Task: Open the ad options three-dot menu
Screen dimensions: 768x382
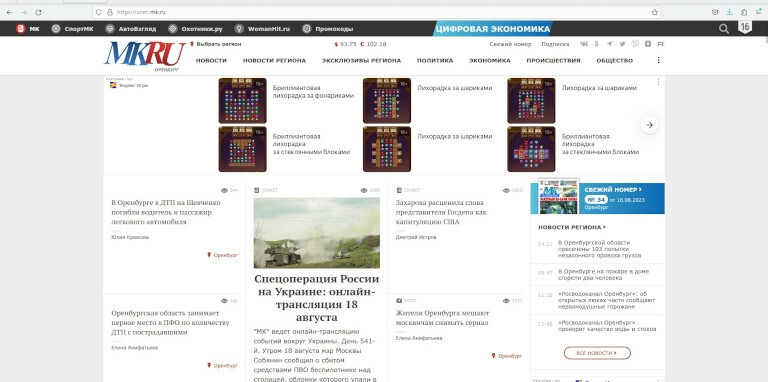Action: click(658, 82)
